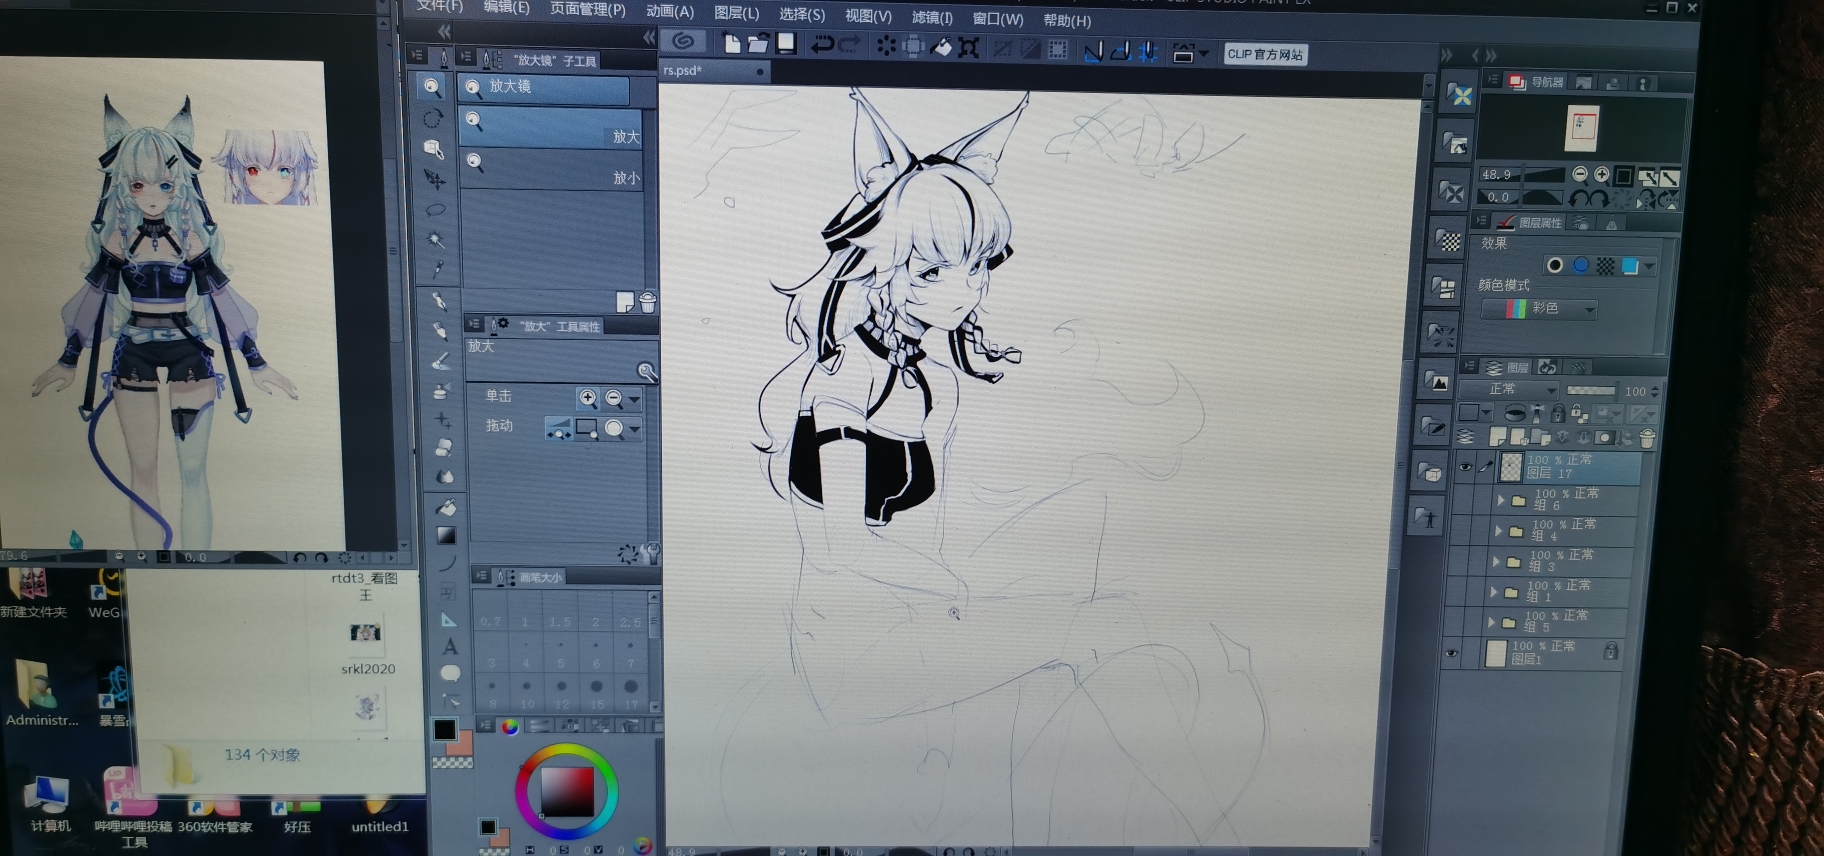The image size is (1824, 856).
Task: Click the Fill icon in the command bar
Action: [x=941, y=47]
